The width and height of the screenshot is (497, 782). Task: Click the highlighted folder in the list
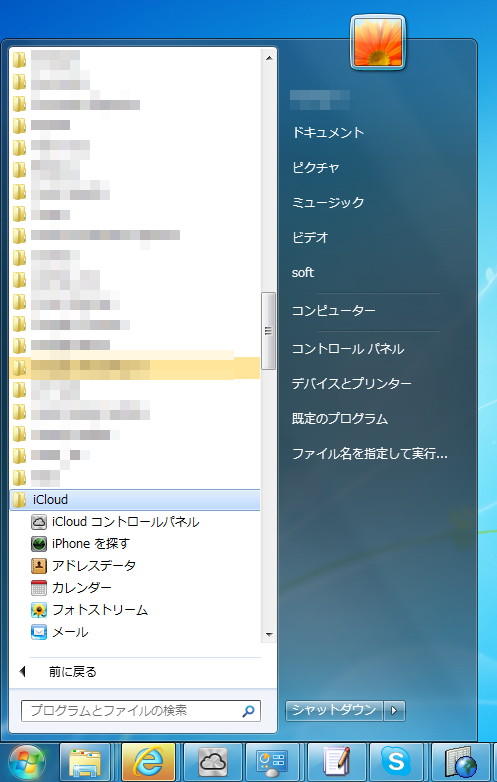pyautogui.click(x=135, y=368)
